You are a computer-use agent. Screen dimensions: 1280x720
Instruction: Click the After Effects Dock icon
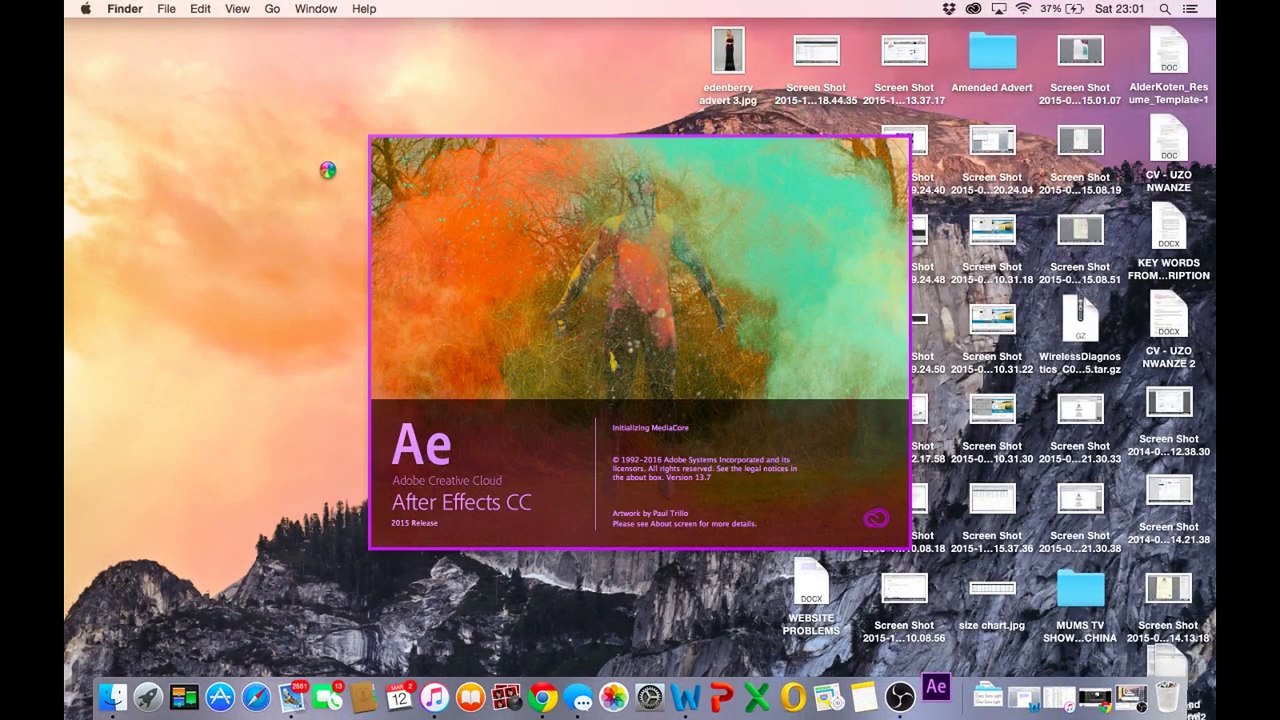click(x=936, y=687)
